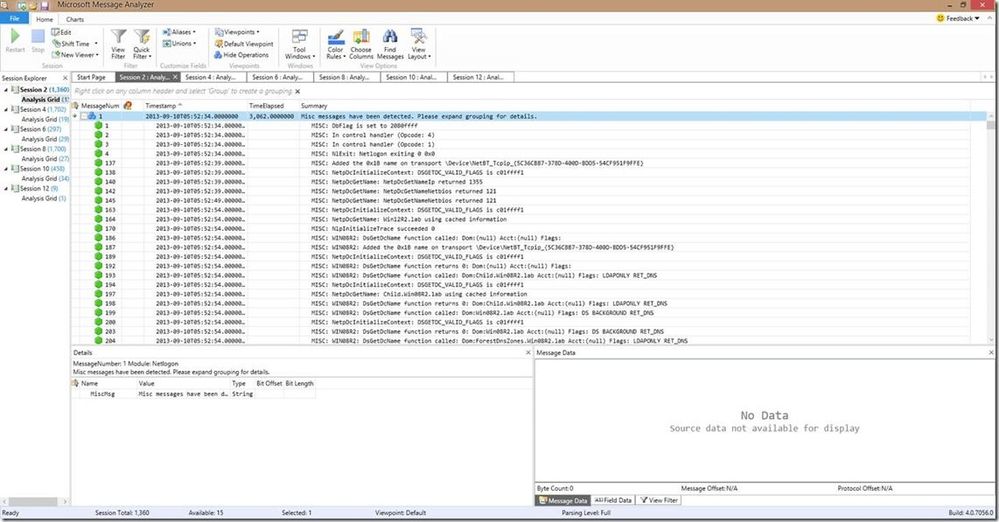Click Hide Operations in the ribbon
The width and height of the screenshot is (999, 522).
pos(241,55)
